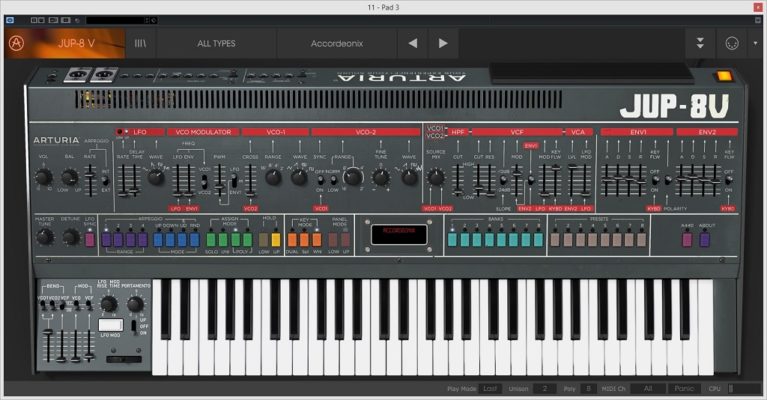The image size is (767, 400).
Task: Open the preset browser library icon
Action: [x=140, y=44]
